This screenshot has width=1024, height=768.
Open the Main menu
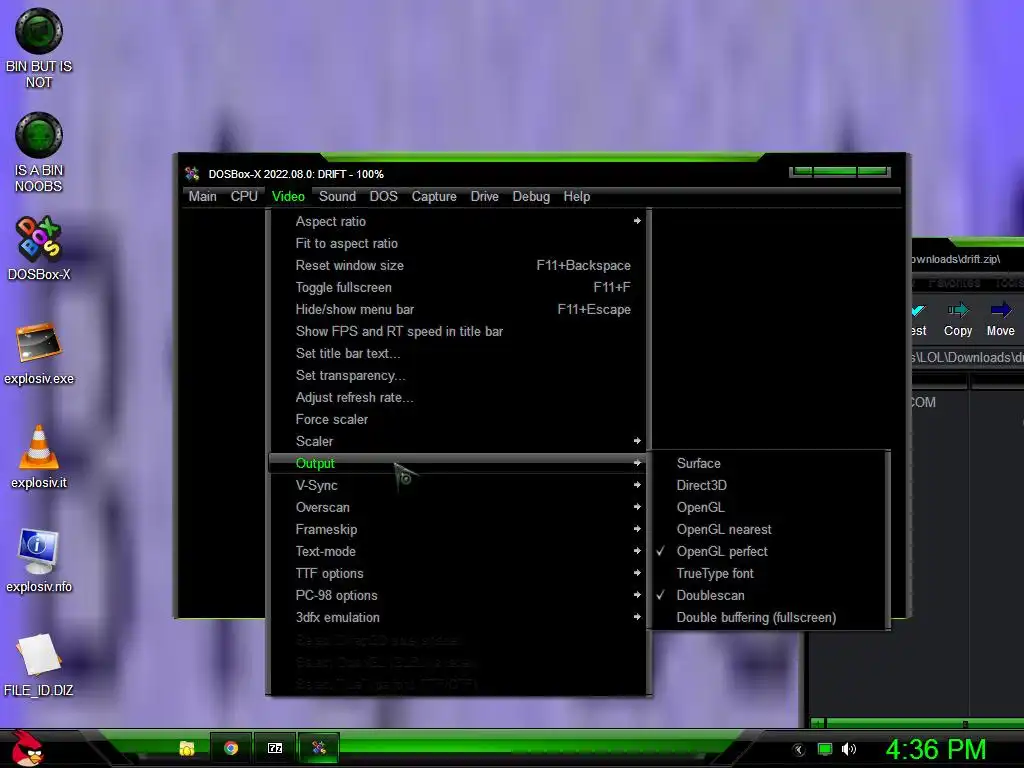(x=202, y=197)
